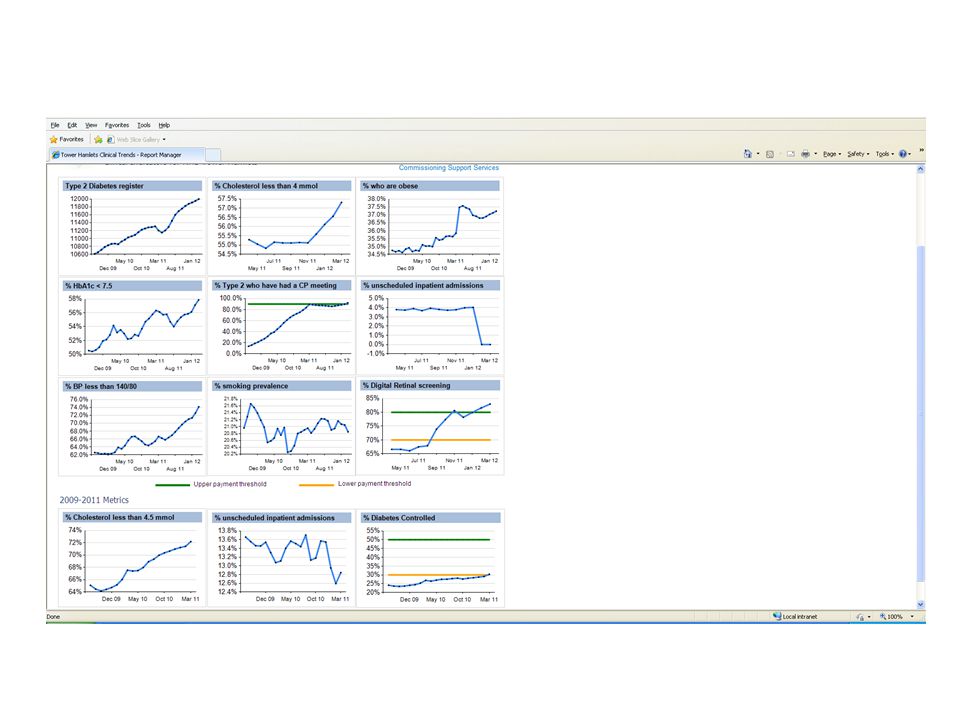960x720 pixels.
Task: Expand zoom level dropdown arrow
Action: (x=912, y=617)
